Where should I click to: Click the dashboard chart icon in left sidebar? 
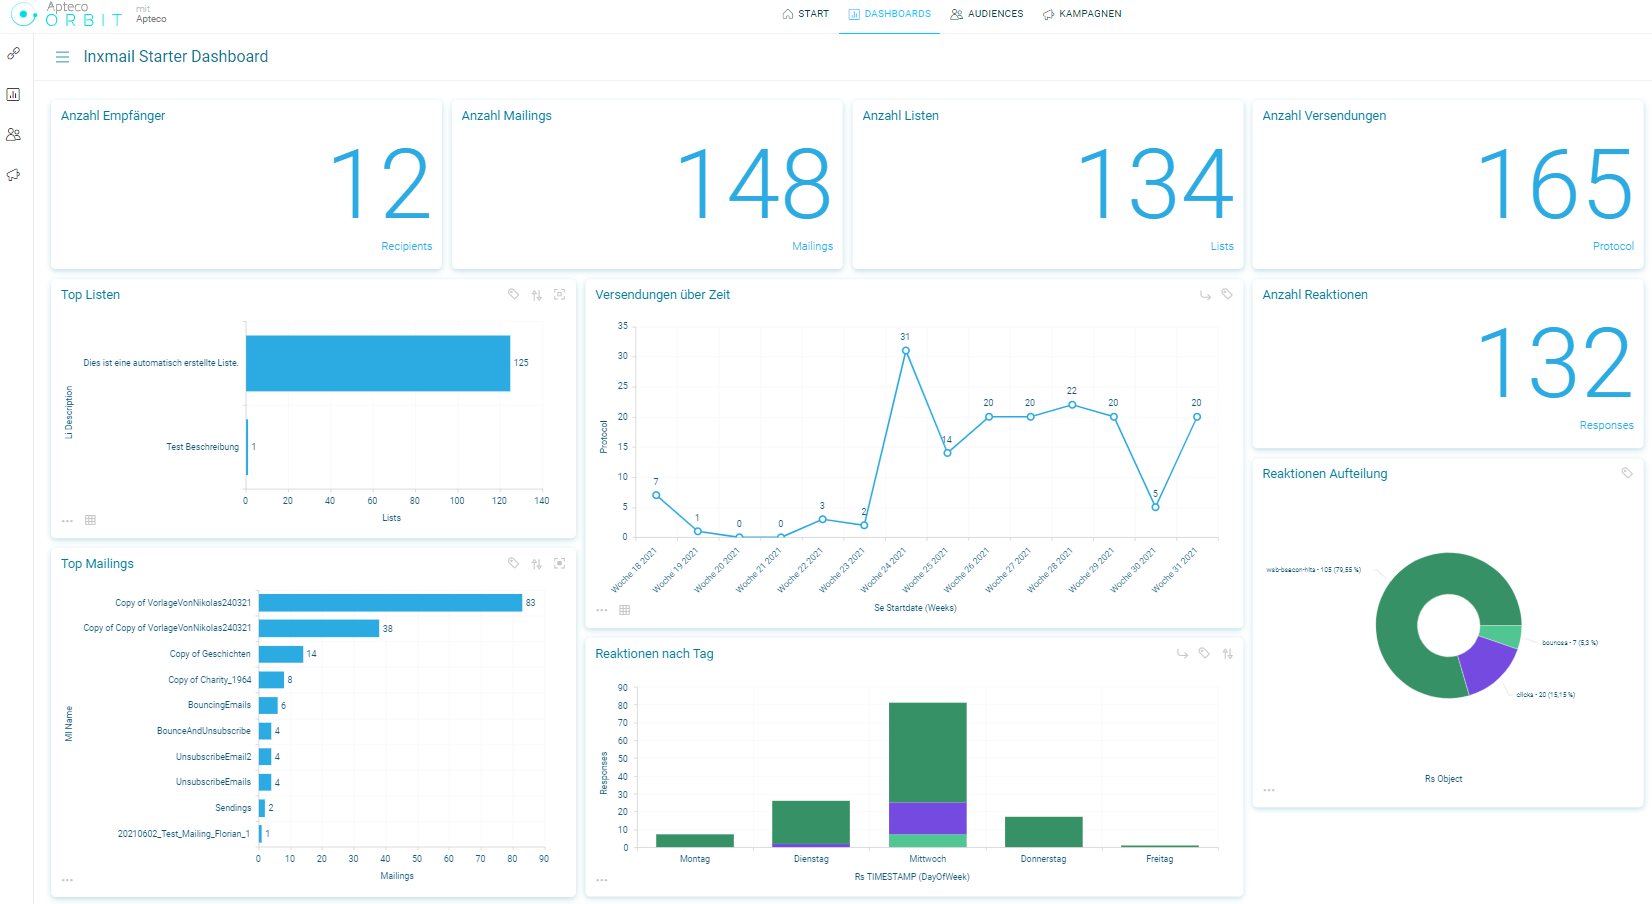13,94
